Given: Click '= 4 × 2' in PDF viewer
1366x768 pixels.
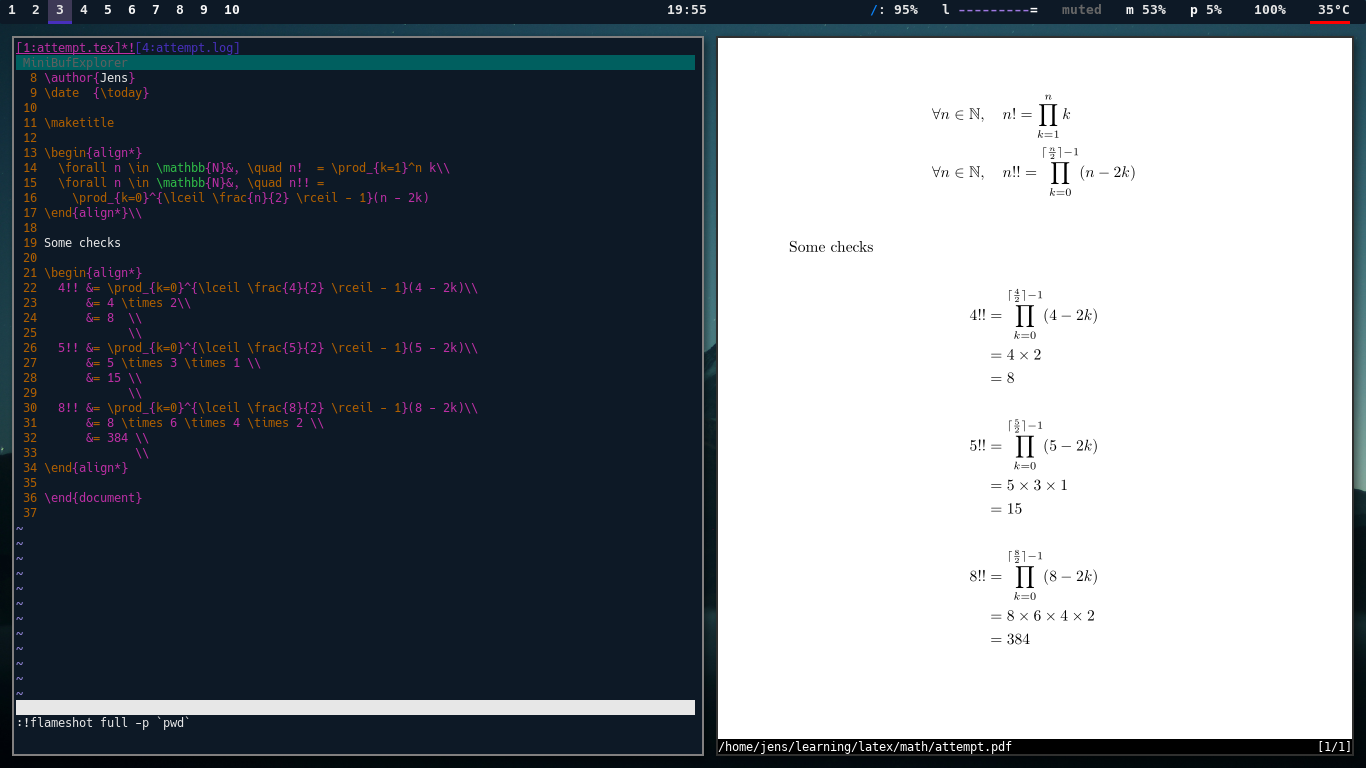Looking at the screenshot, I should tap(1016, 355).
